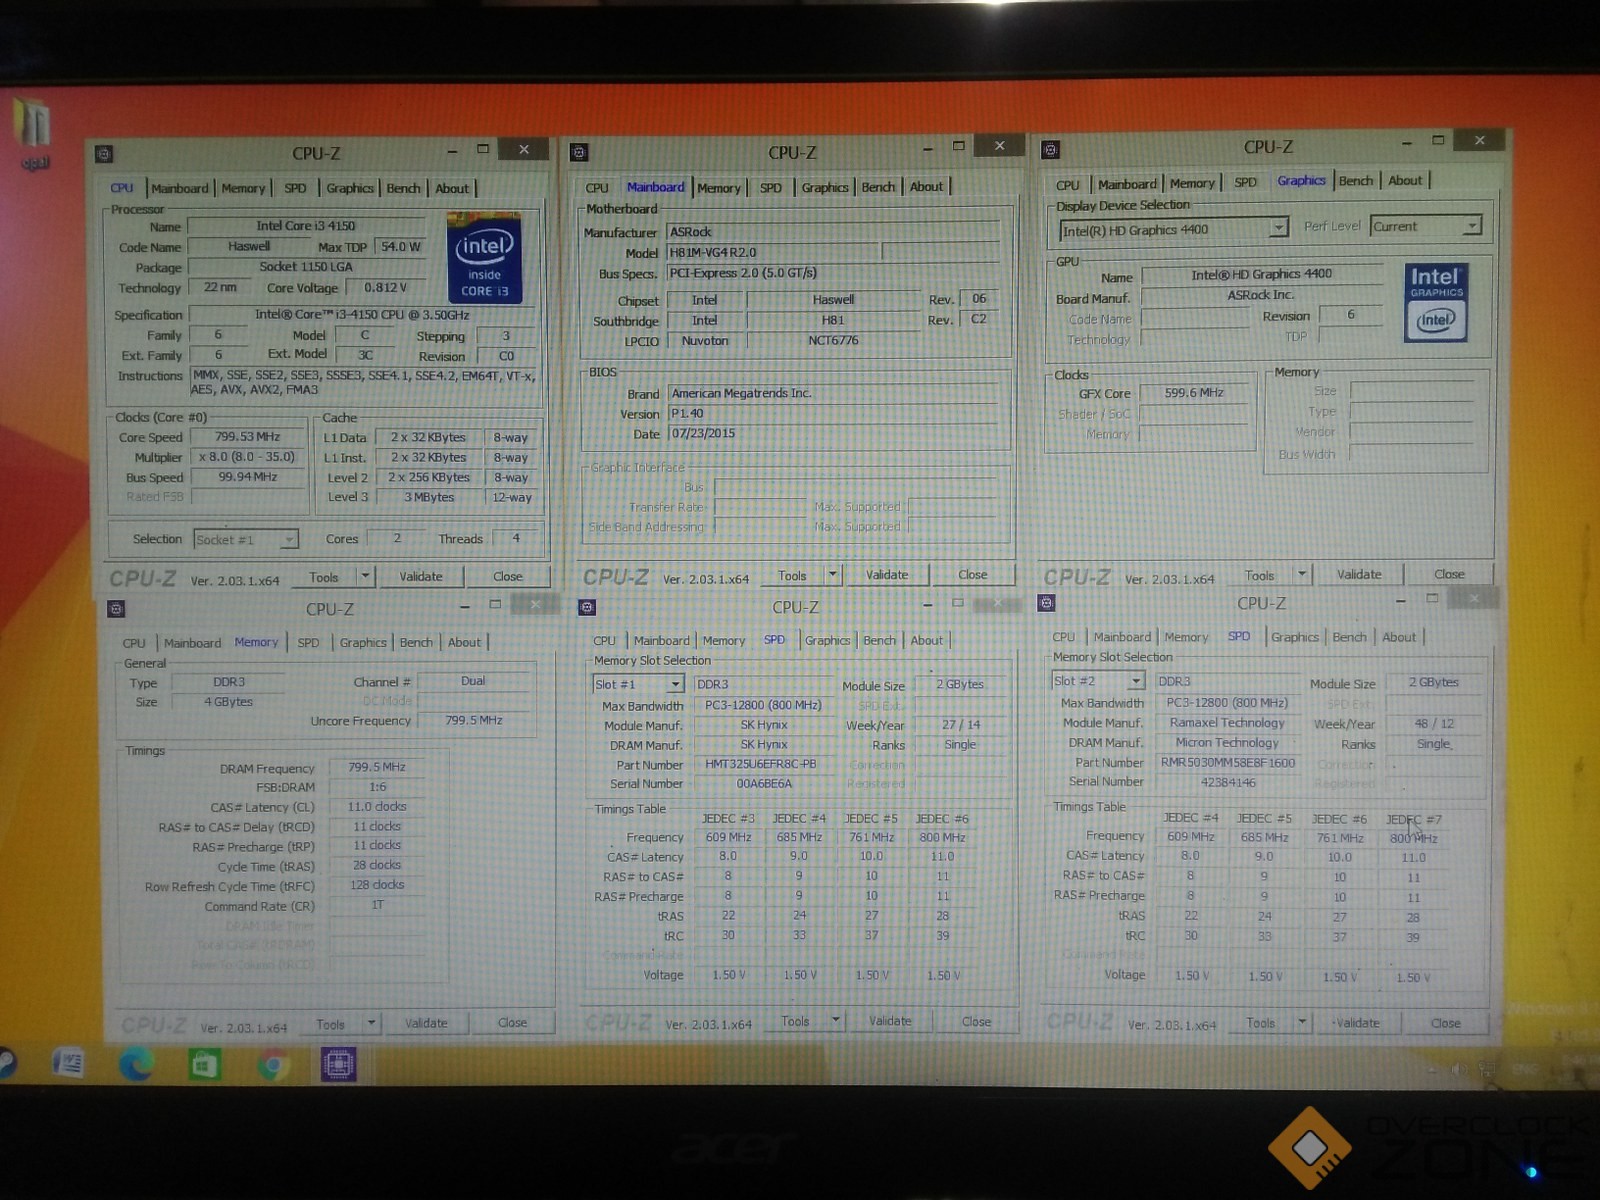Expand the Tools arrow in the Slot #2 SPD window
Screen dimensions: 1600x1200
[x=1302, y=1022]
